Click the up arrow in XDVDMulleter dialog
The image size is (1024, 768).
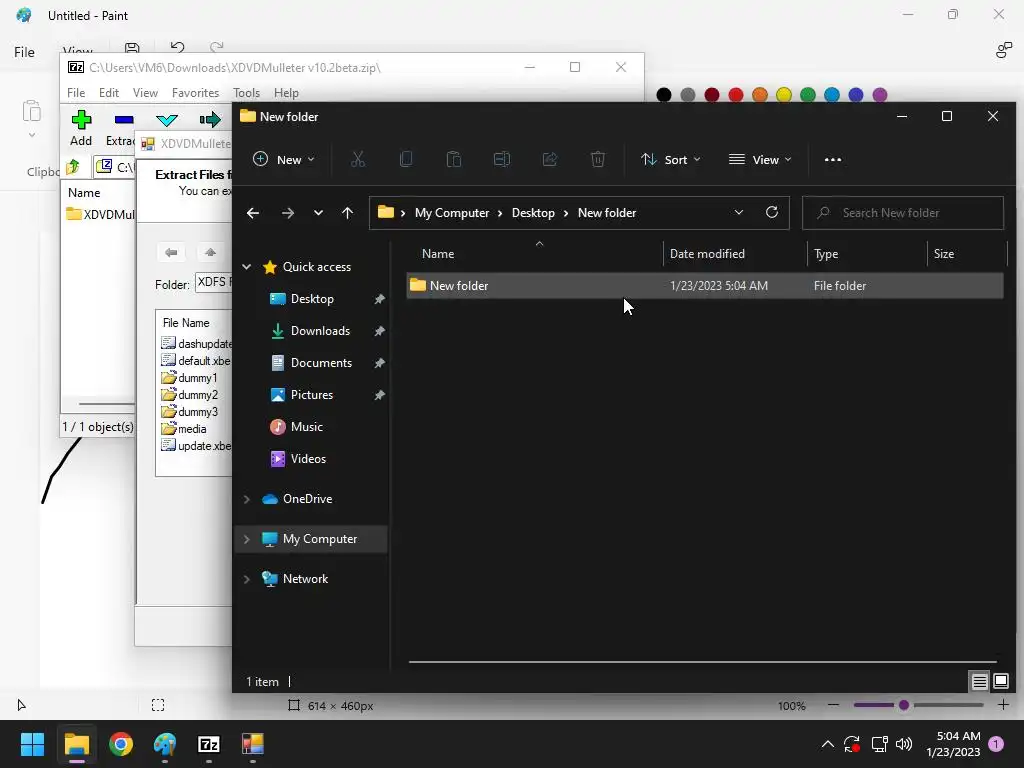click(210, 252)
